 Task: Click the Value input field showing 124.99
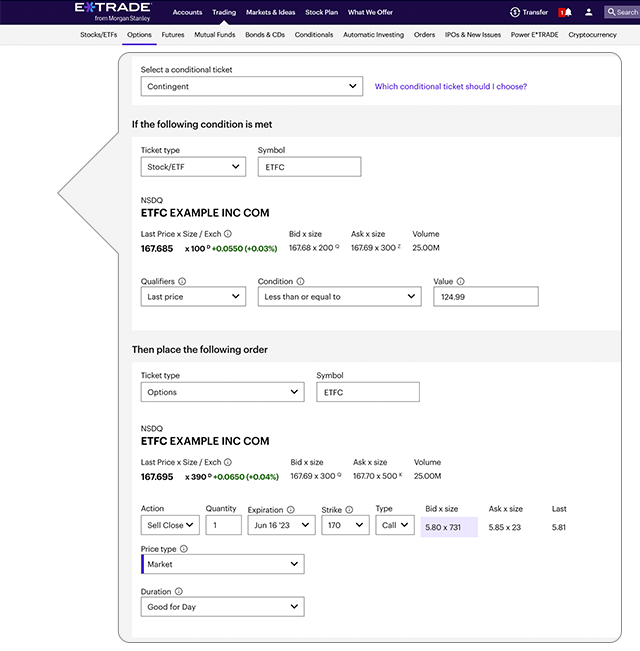[485, 297]
